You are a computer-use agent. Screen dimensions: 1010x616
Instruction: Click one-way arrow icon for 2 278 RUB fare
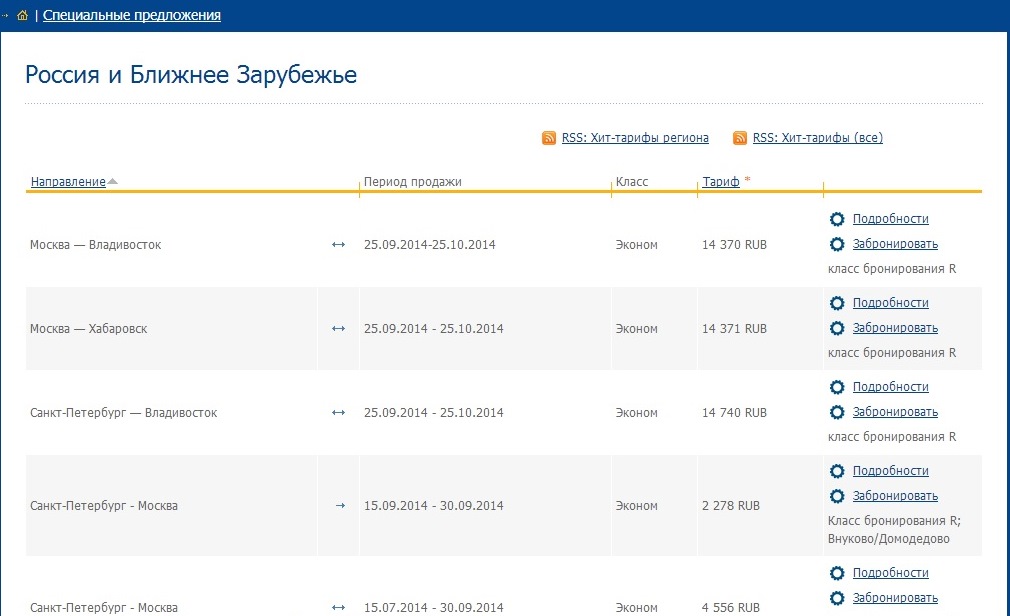click(339, 506)
